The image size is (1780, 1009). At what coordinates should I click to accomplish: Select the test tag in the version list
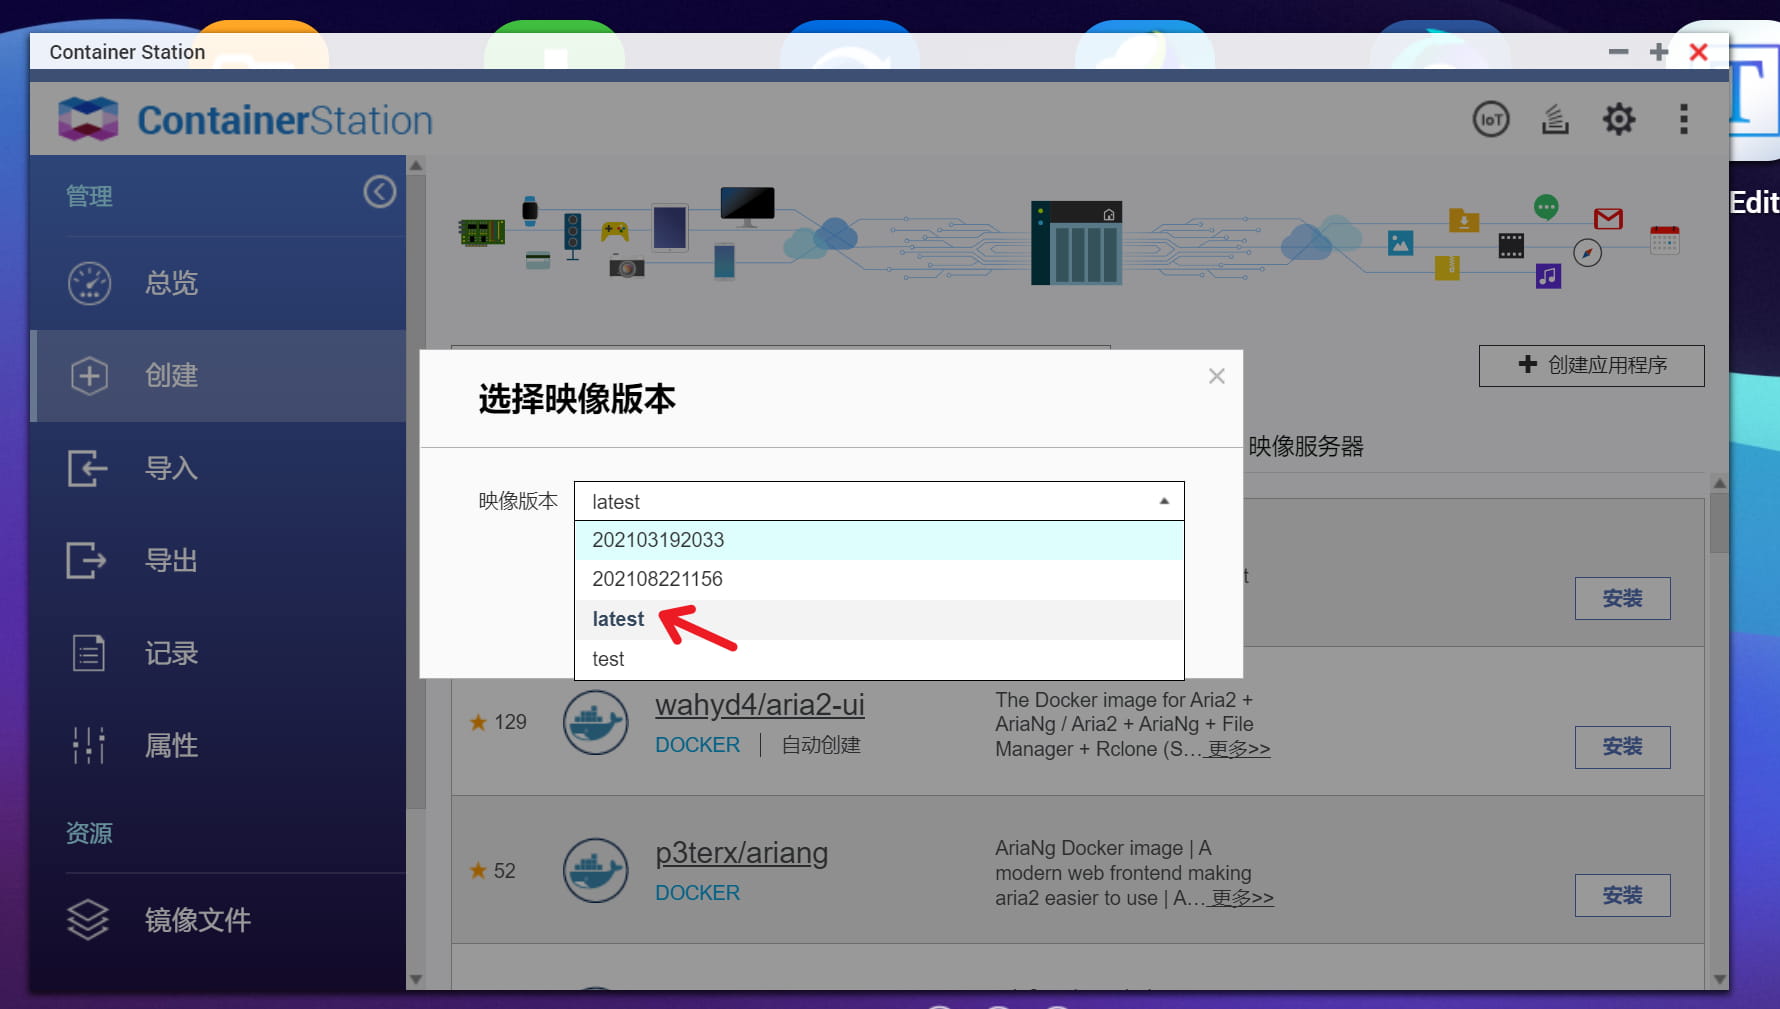(607, 658)
